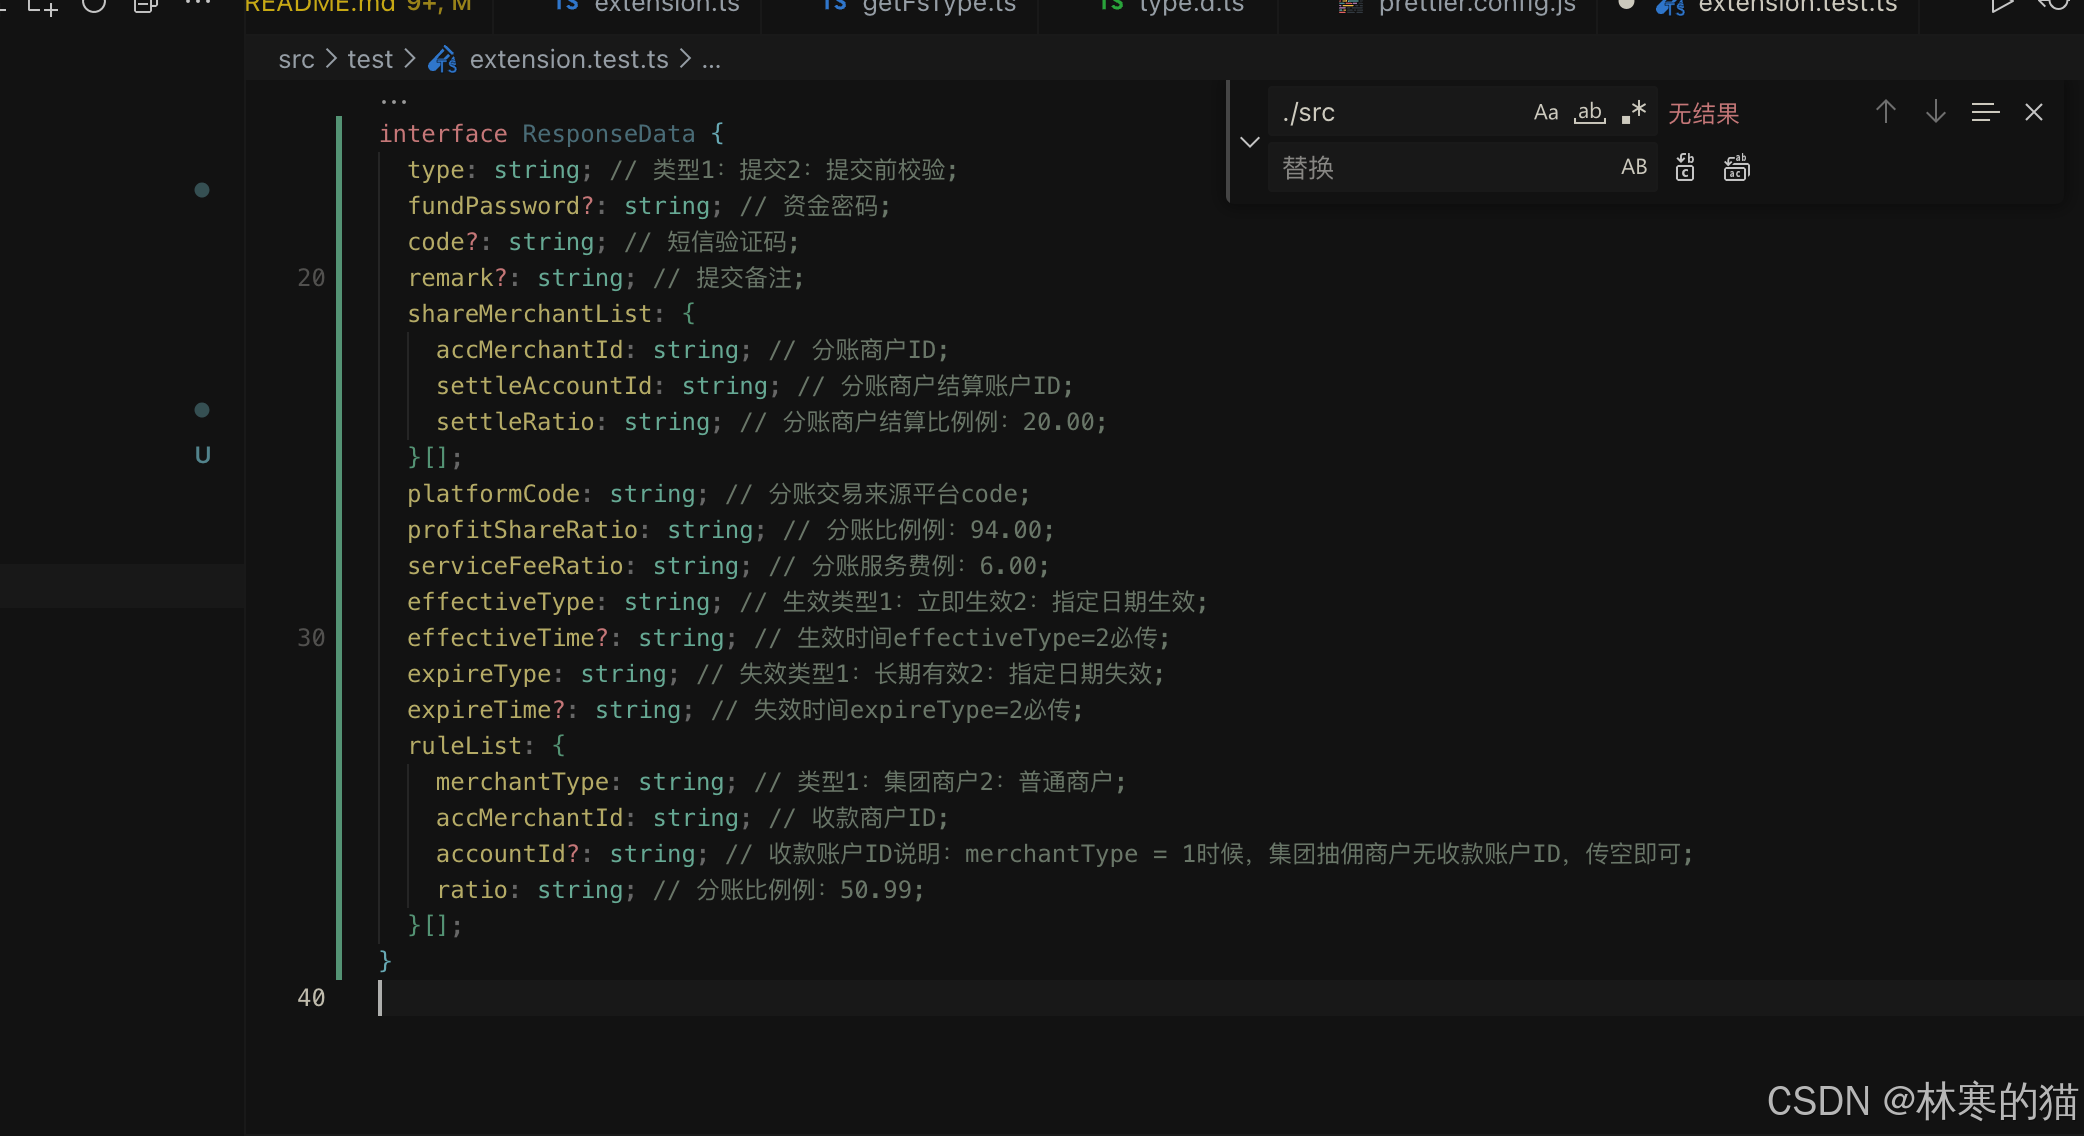
Task: Switch to the type.d.ts tab
Action: 1190,8
